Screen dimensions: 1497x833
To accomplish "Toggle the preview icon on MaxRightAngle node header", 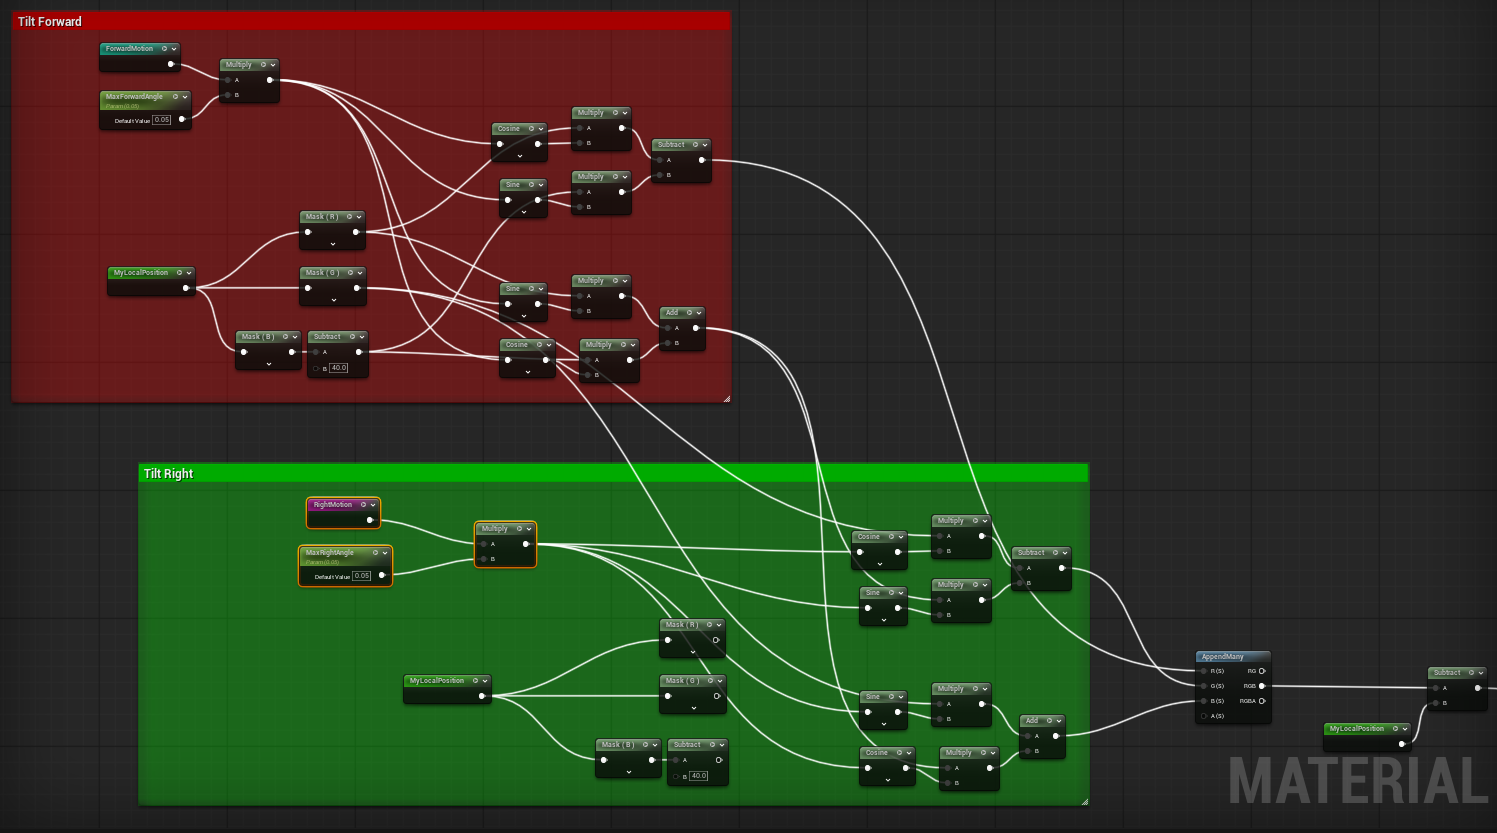I will click(375, 553).
